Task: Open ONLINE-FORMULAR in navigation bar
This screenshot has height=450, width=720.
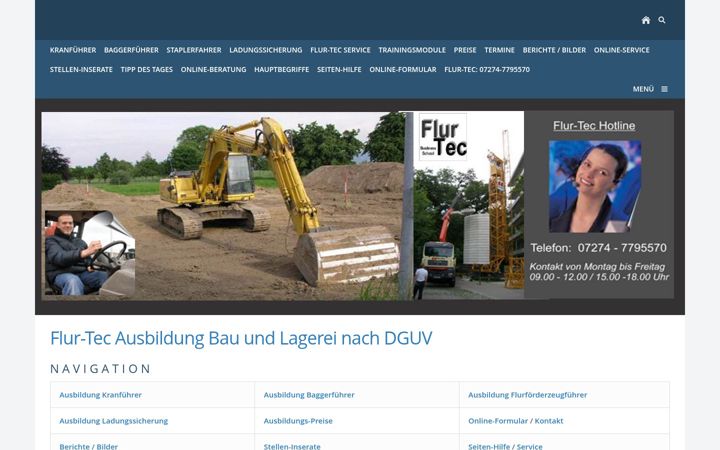Action: (403, 69)
